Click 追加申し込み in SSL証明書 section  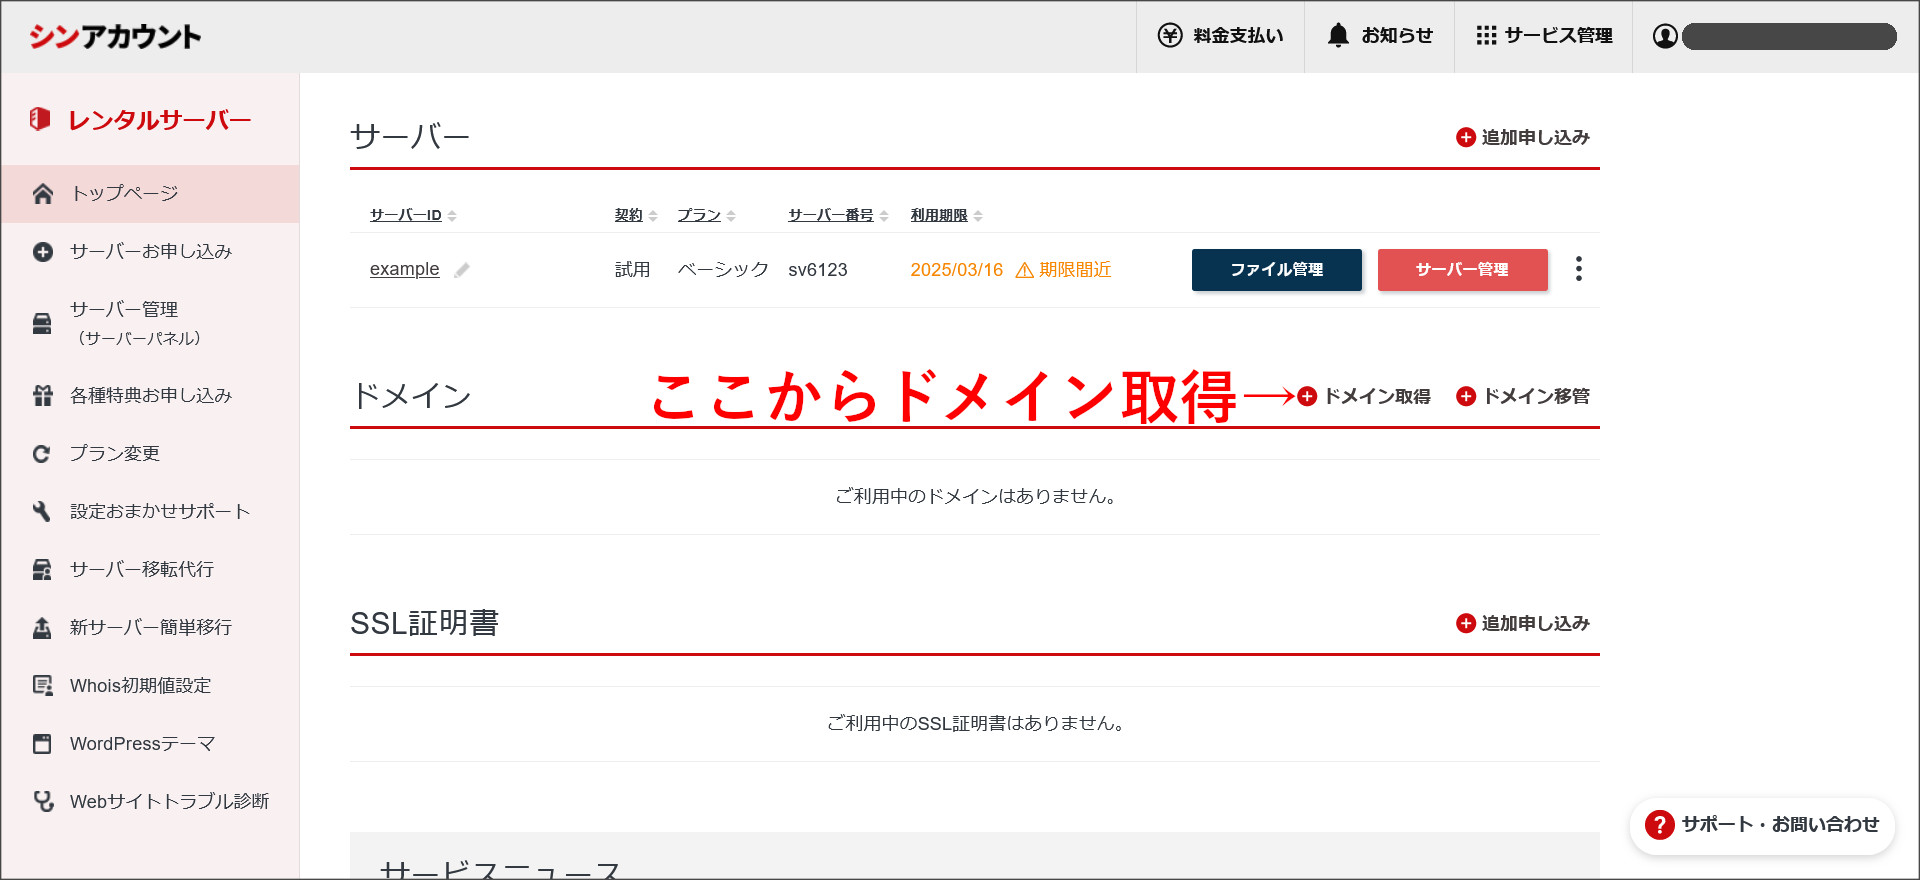(1523, 623)
